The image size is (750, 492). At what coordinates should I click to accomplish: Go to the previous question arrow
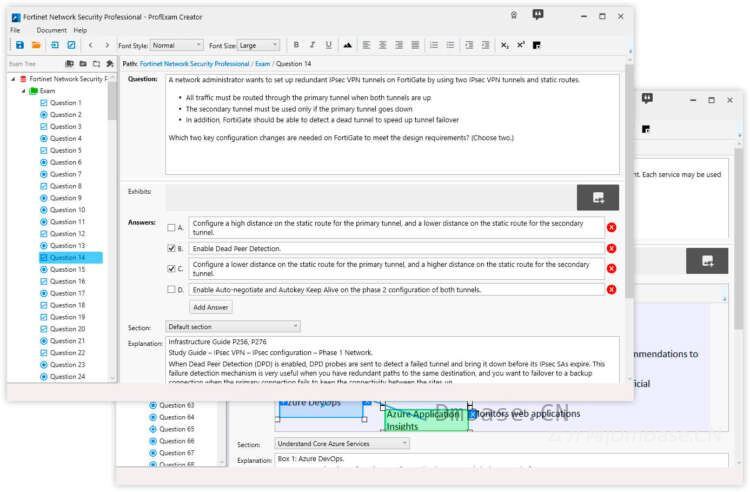click(90, 45)
